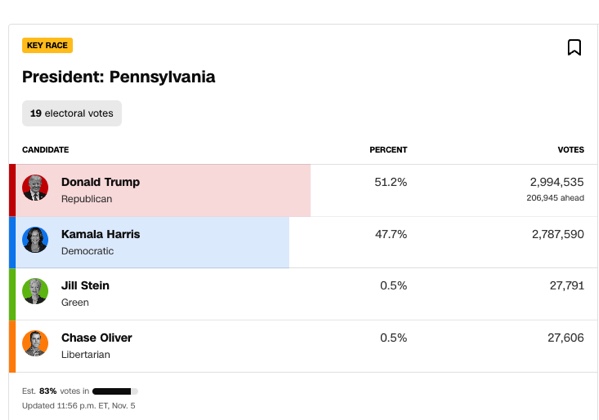
Task: Click the 206,945 ahead margin text
Action: (555, 198)
